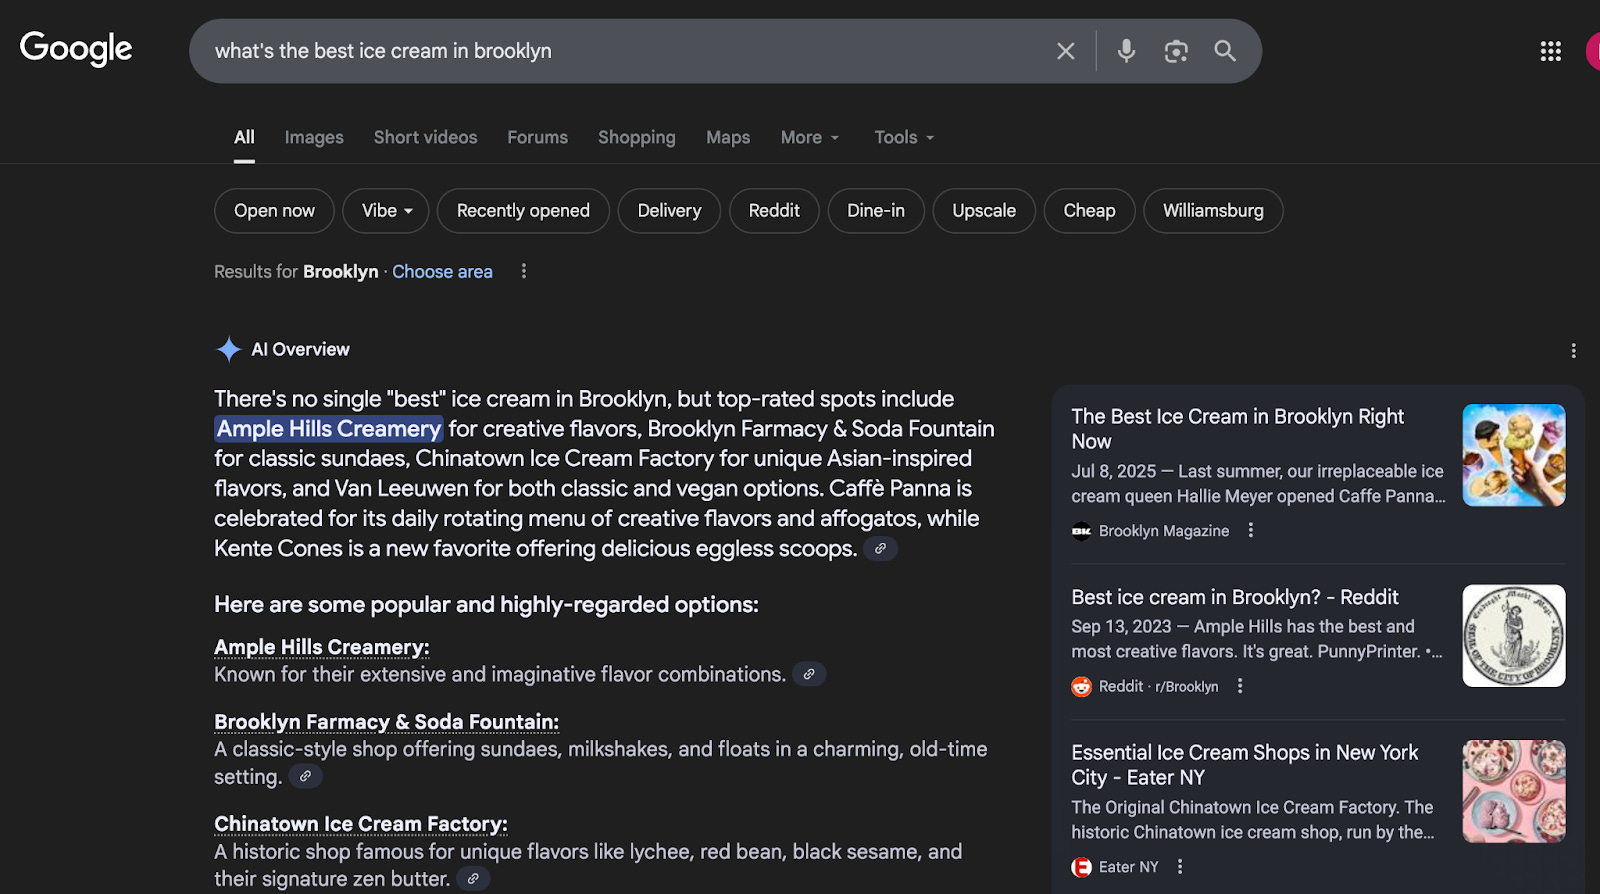Open Google Lens image search icon
The height and width of the screenshot is (894, 1600).
(1176, 51)
